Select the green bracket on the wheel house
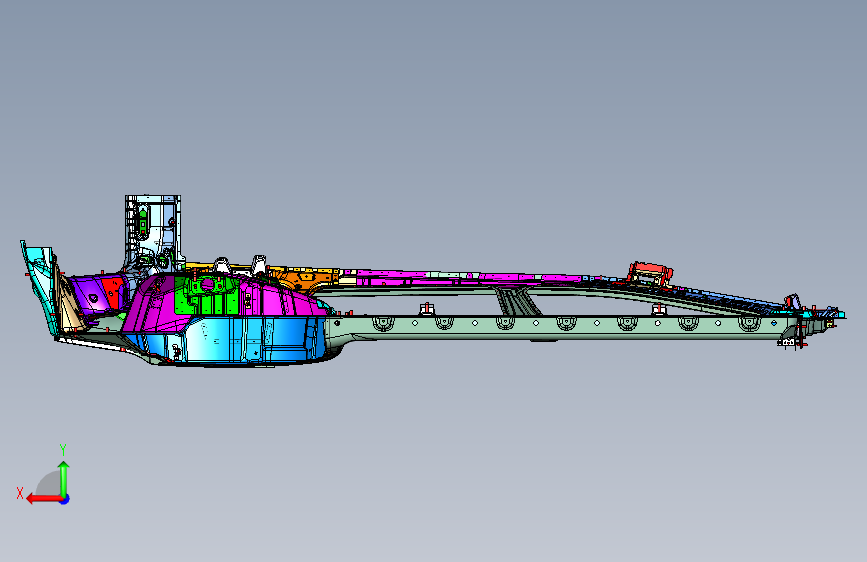This screenshot has width=867, height=562. (x=206, y=296)
